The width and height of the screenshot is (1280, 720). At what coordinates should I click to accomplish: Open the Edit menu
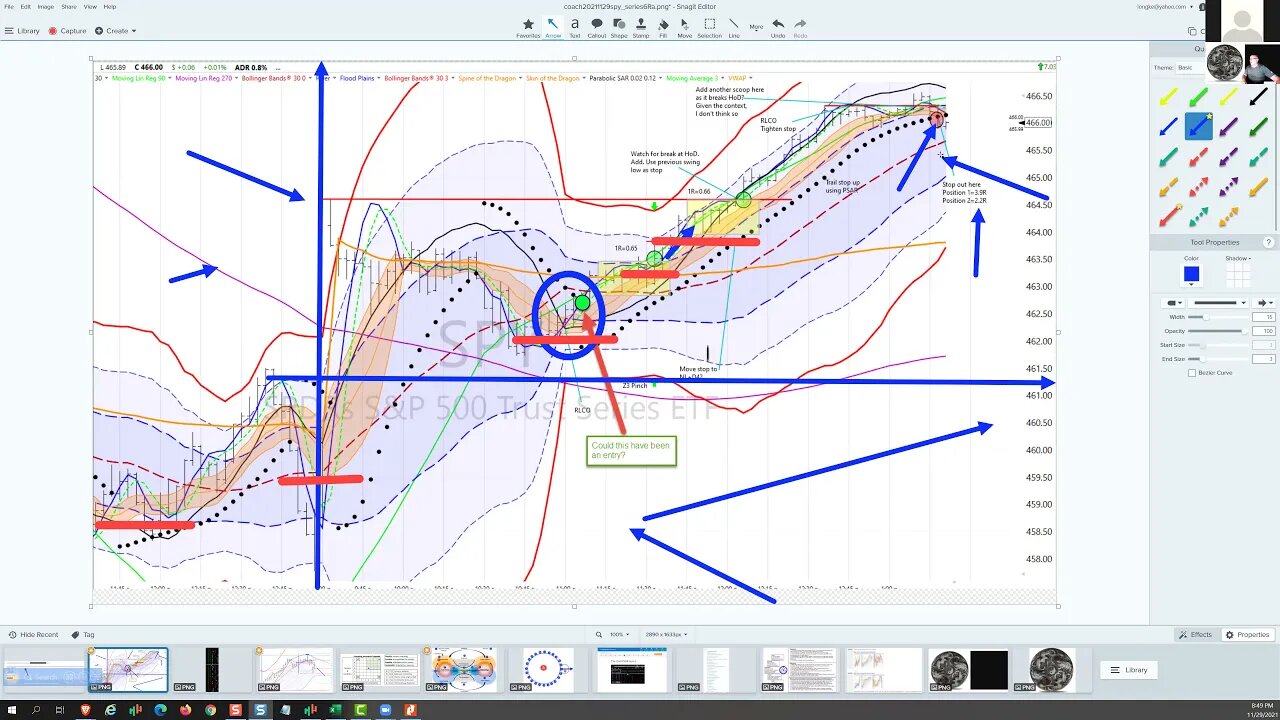[x=25, y=7]
